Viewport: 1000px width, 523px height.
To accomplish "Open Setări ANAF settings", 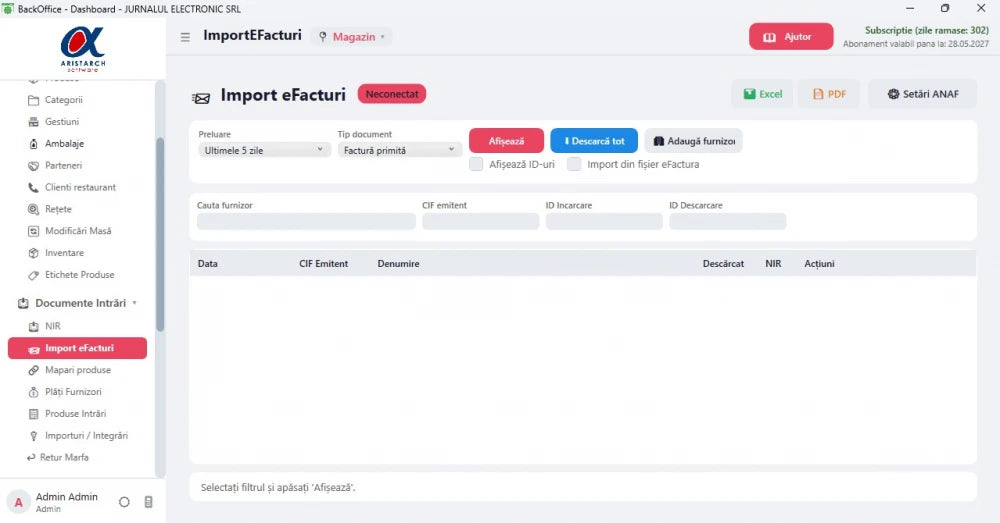I will (923, 94).
